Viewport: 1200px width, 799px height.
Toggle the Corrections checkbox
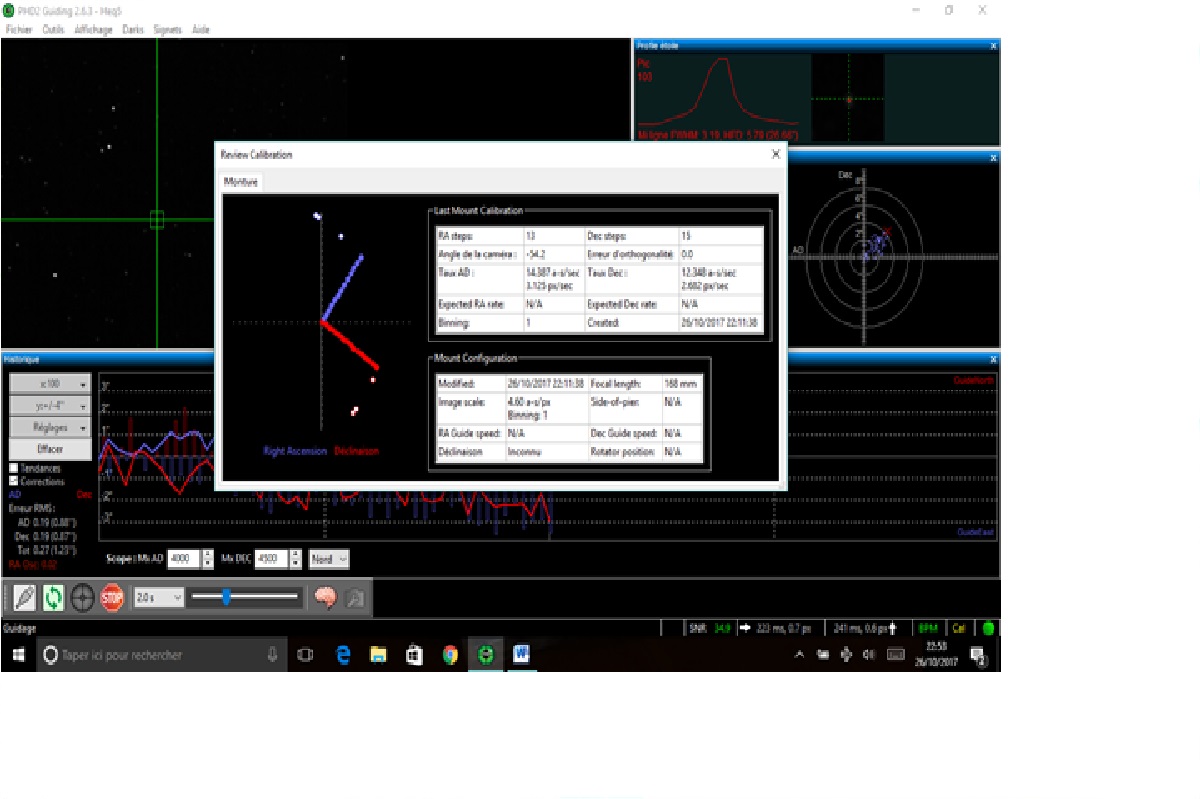pyautogui.click(x=13, y=481)
